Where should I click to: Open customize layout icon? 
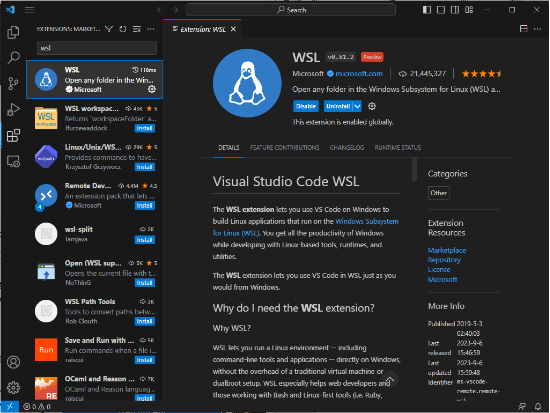(x=469, y=10)
